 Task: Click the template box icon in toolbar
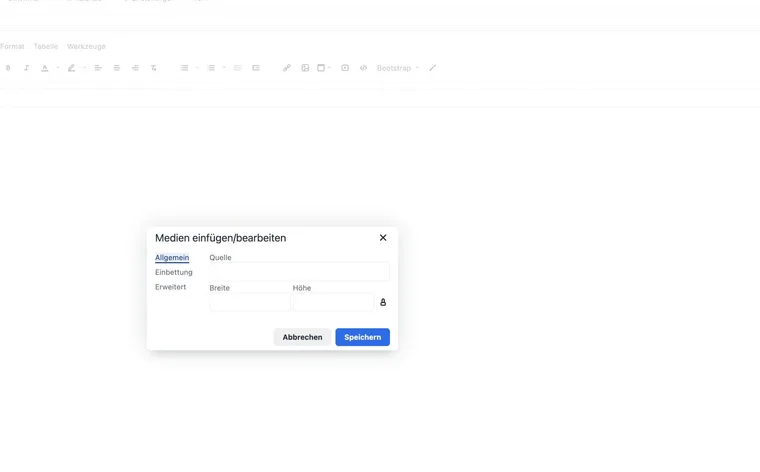point(321,68)
